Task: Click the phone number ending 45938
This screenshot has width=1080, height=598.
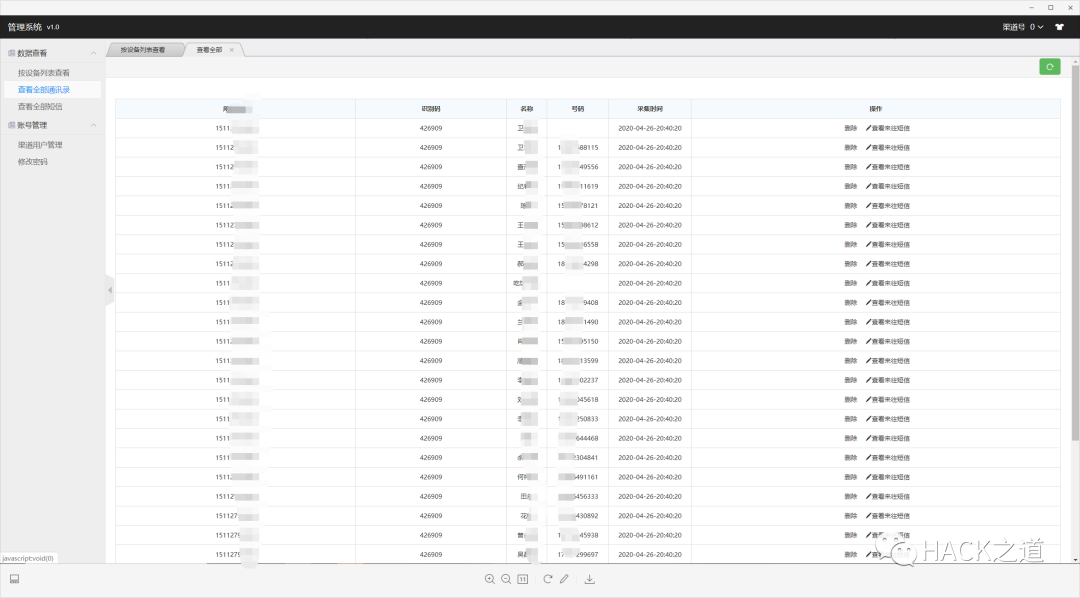Action: (578, 535)
